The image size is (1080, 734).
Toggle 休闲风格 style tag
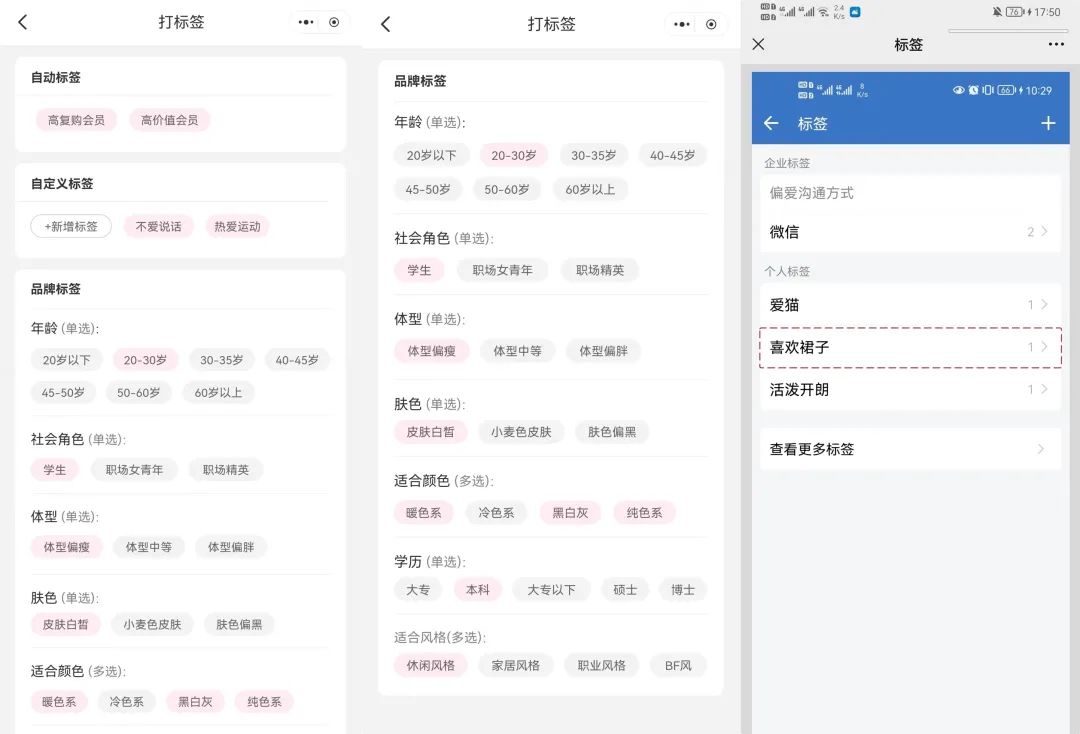coord(430,665)
